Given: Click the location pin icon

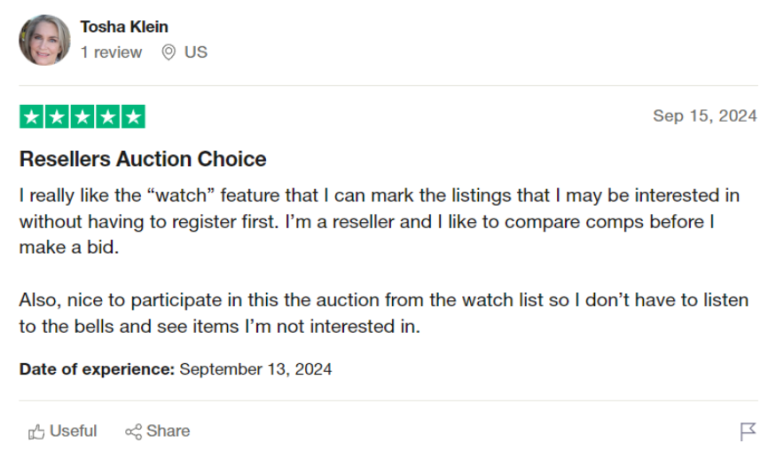Looking at the screenshot, I should pyautogui.click(x=168, y=52).
